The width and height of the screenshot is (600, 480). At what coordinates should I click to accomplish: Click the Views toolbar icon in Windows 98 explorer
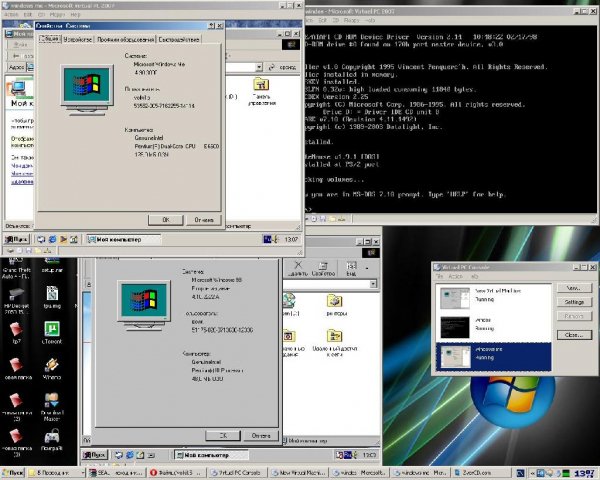[x=351, y=268]
